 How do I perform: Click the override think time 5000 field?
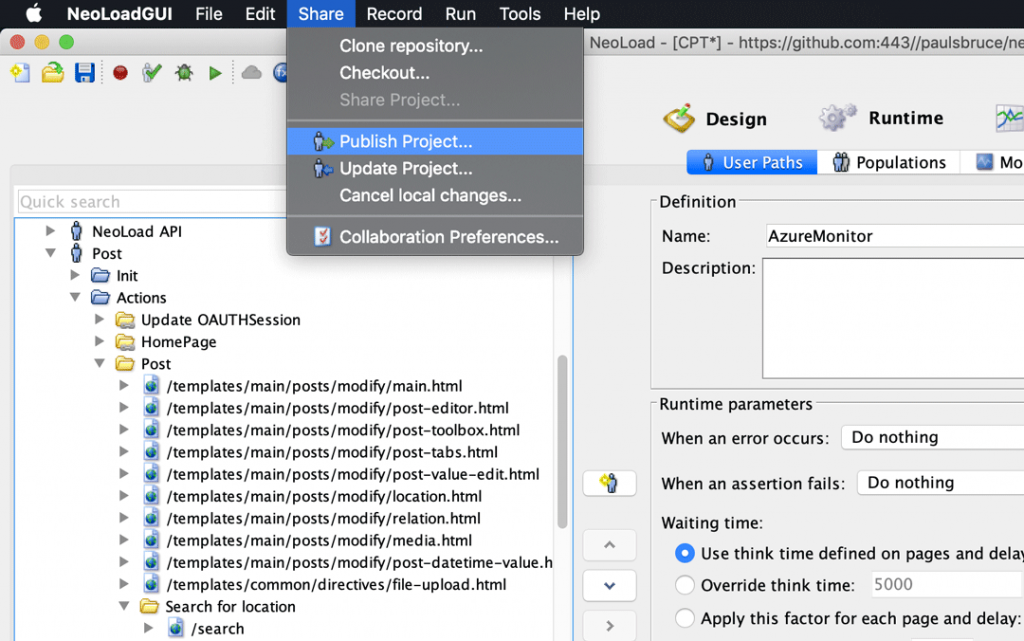(947, 584)
